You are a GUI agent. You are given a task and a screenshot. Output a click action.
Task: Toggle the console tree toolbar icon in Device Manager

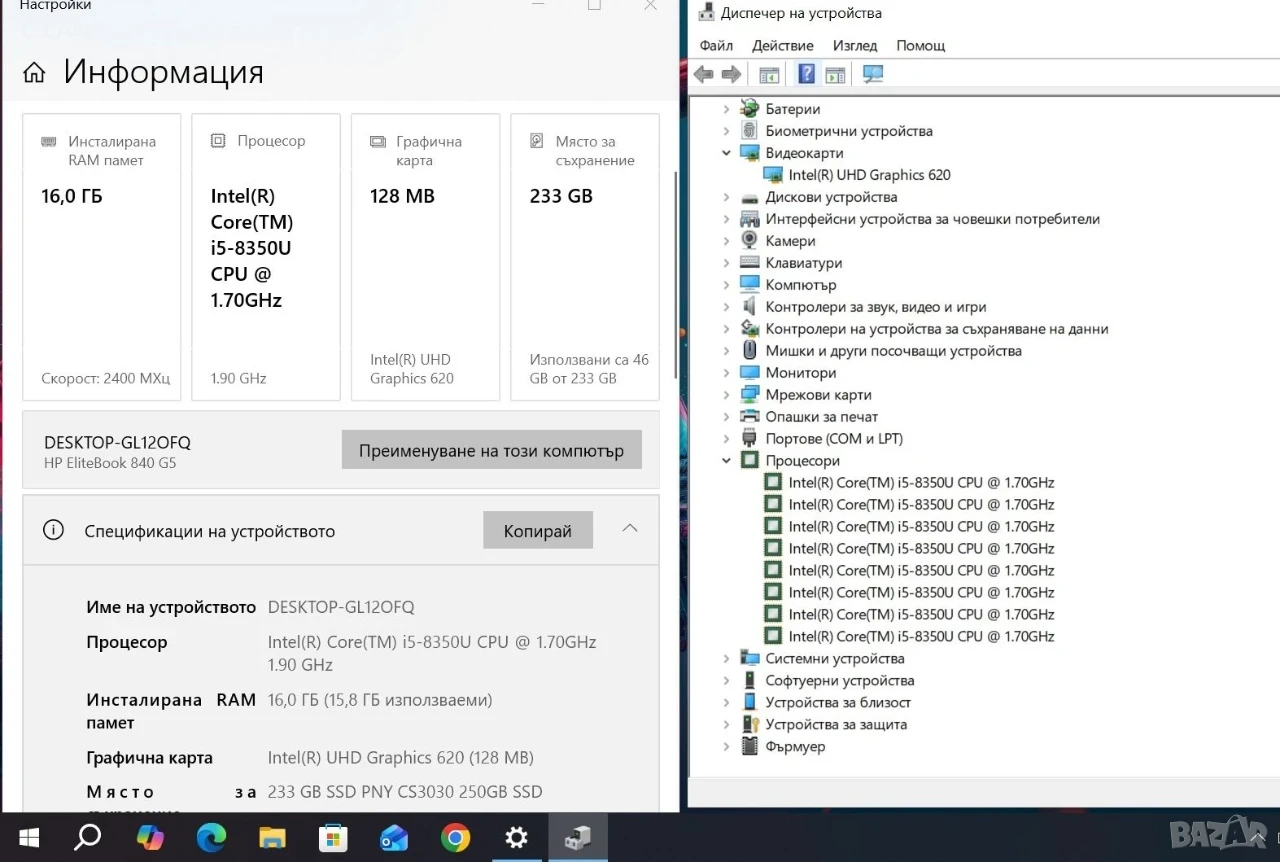pyautogui.click(x=769, y=74)
